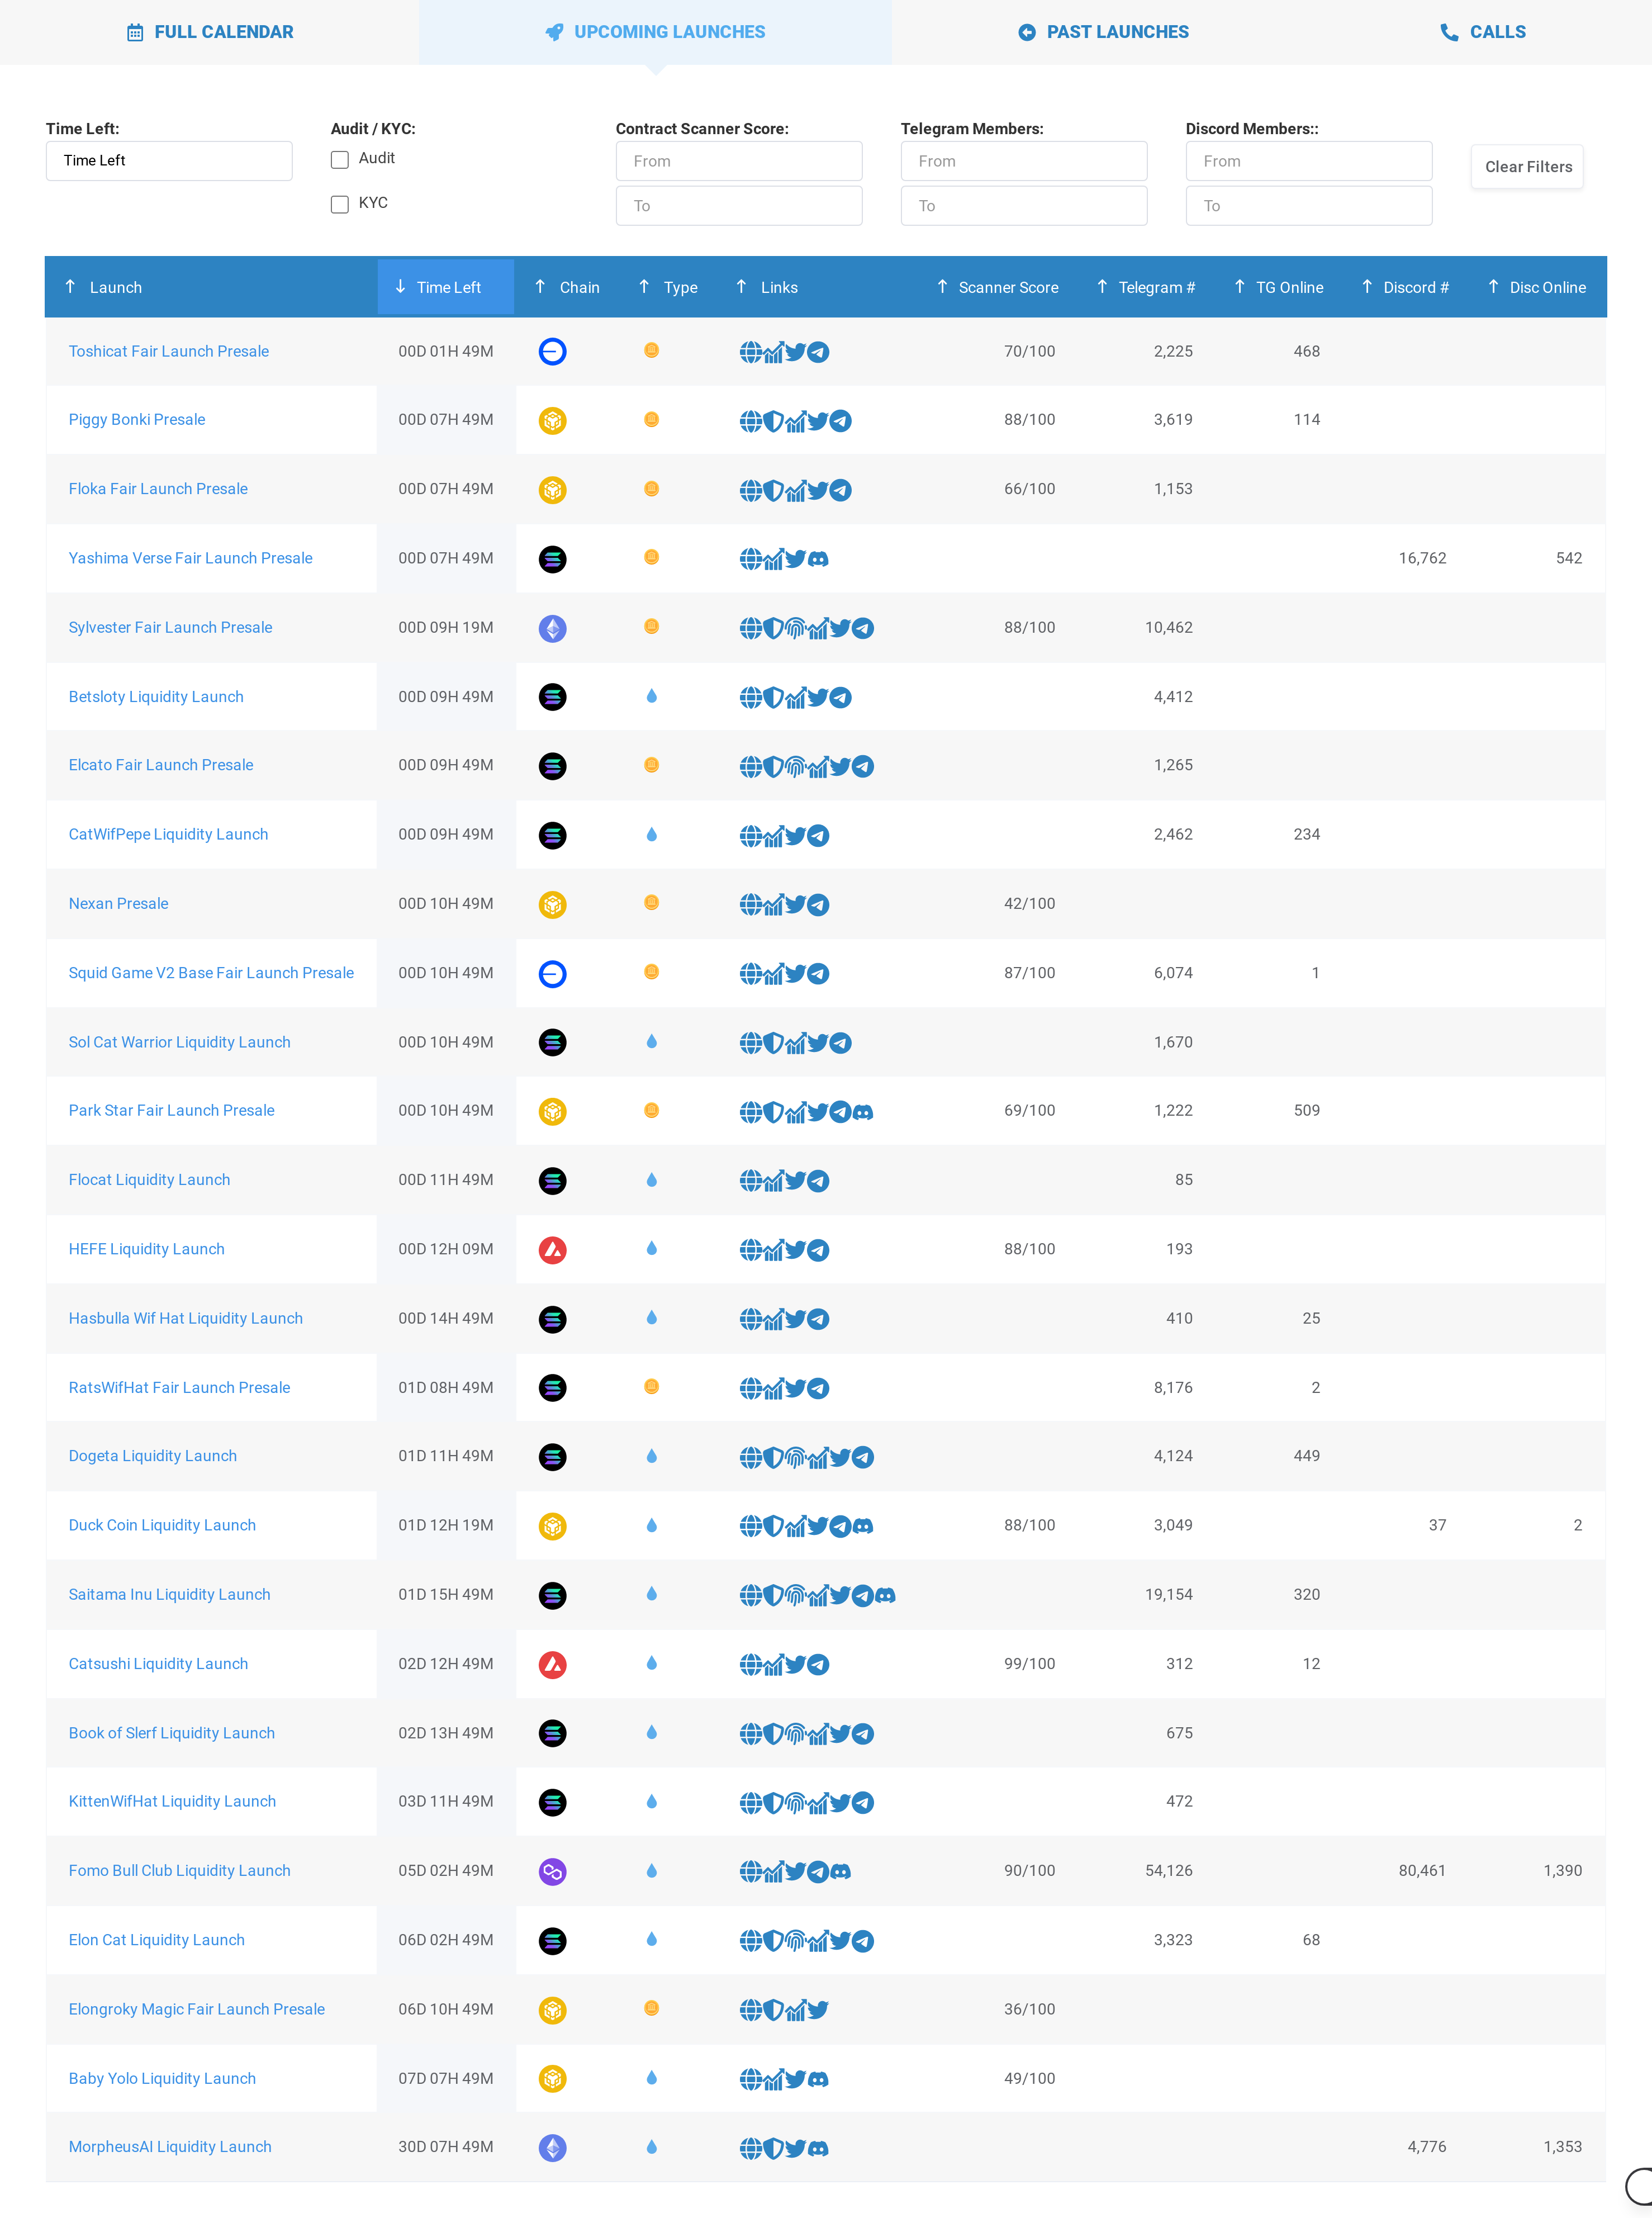Open Betsloty row audit shield icon
Image resolution: width=1652 pixels, height=2218 pixels.
[773, 697]
